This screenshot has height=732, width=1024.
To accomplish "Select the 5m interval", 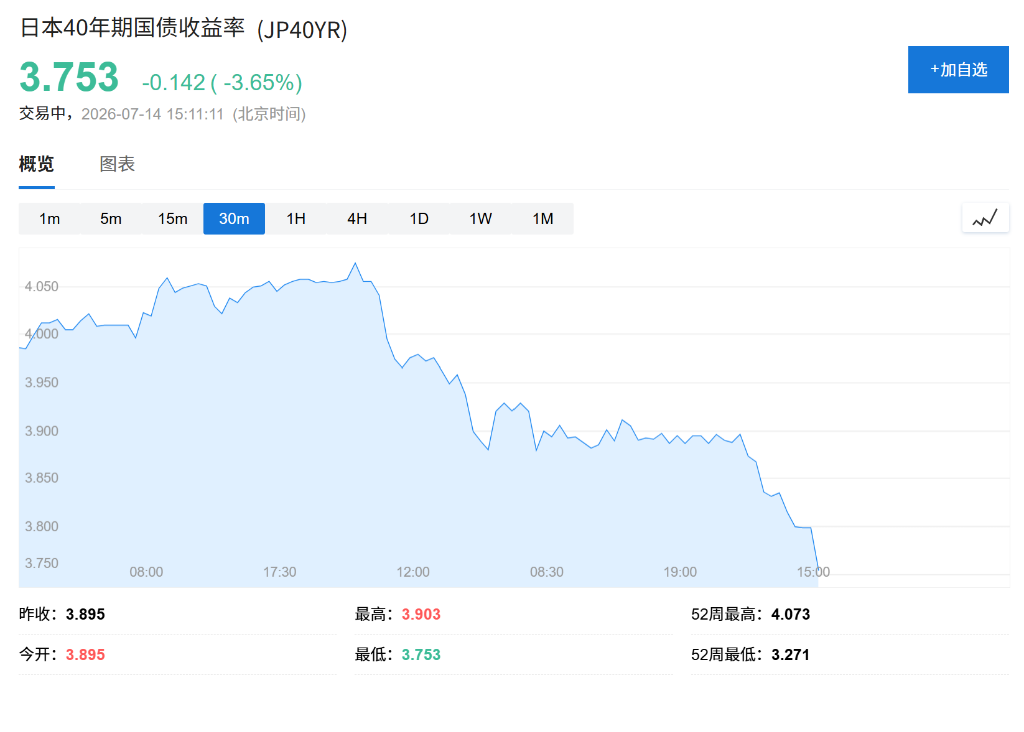I will tap(111, 219).
